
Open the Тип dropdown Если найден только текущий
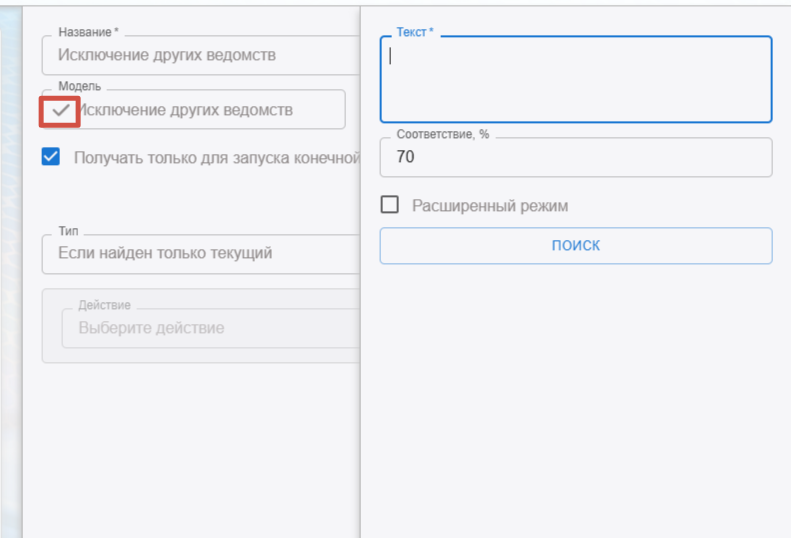click(201, 254)
